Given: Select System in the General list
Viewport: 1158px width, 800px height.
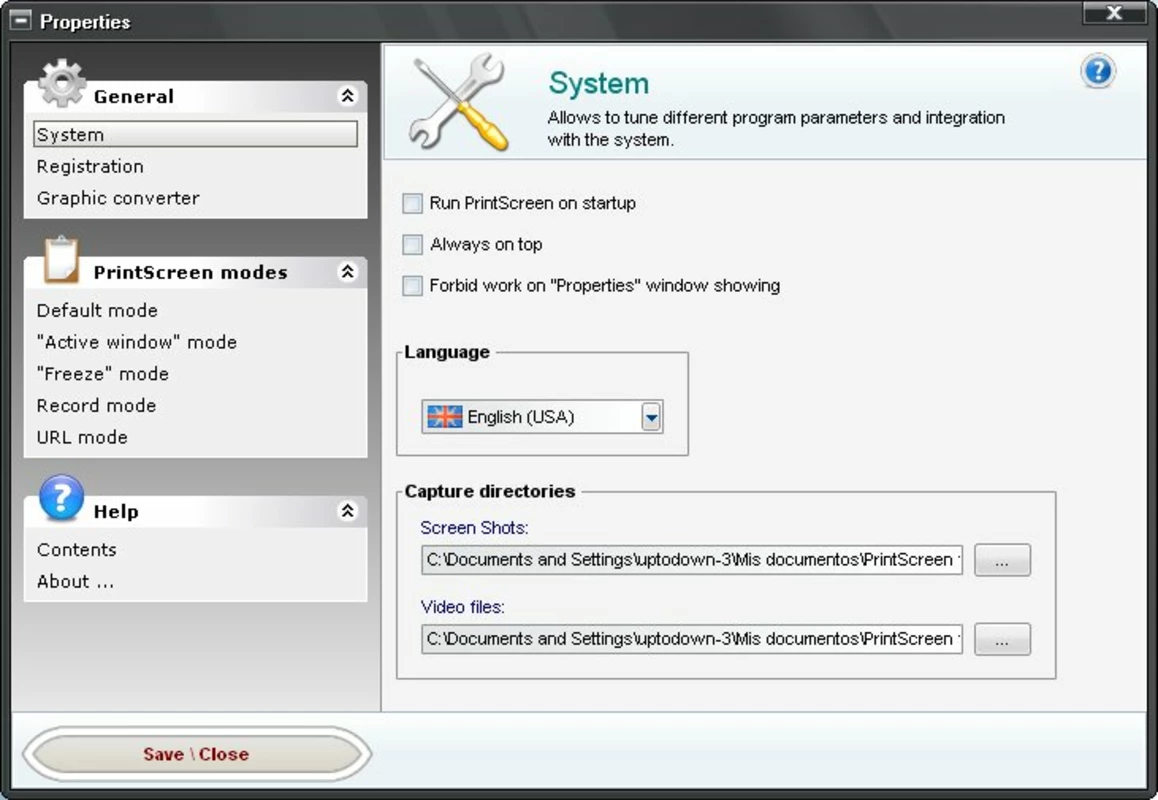Looking at the screenshot, I should [x=195, y=134].
